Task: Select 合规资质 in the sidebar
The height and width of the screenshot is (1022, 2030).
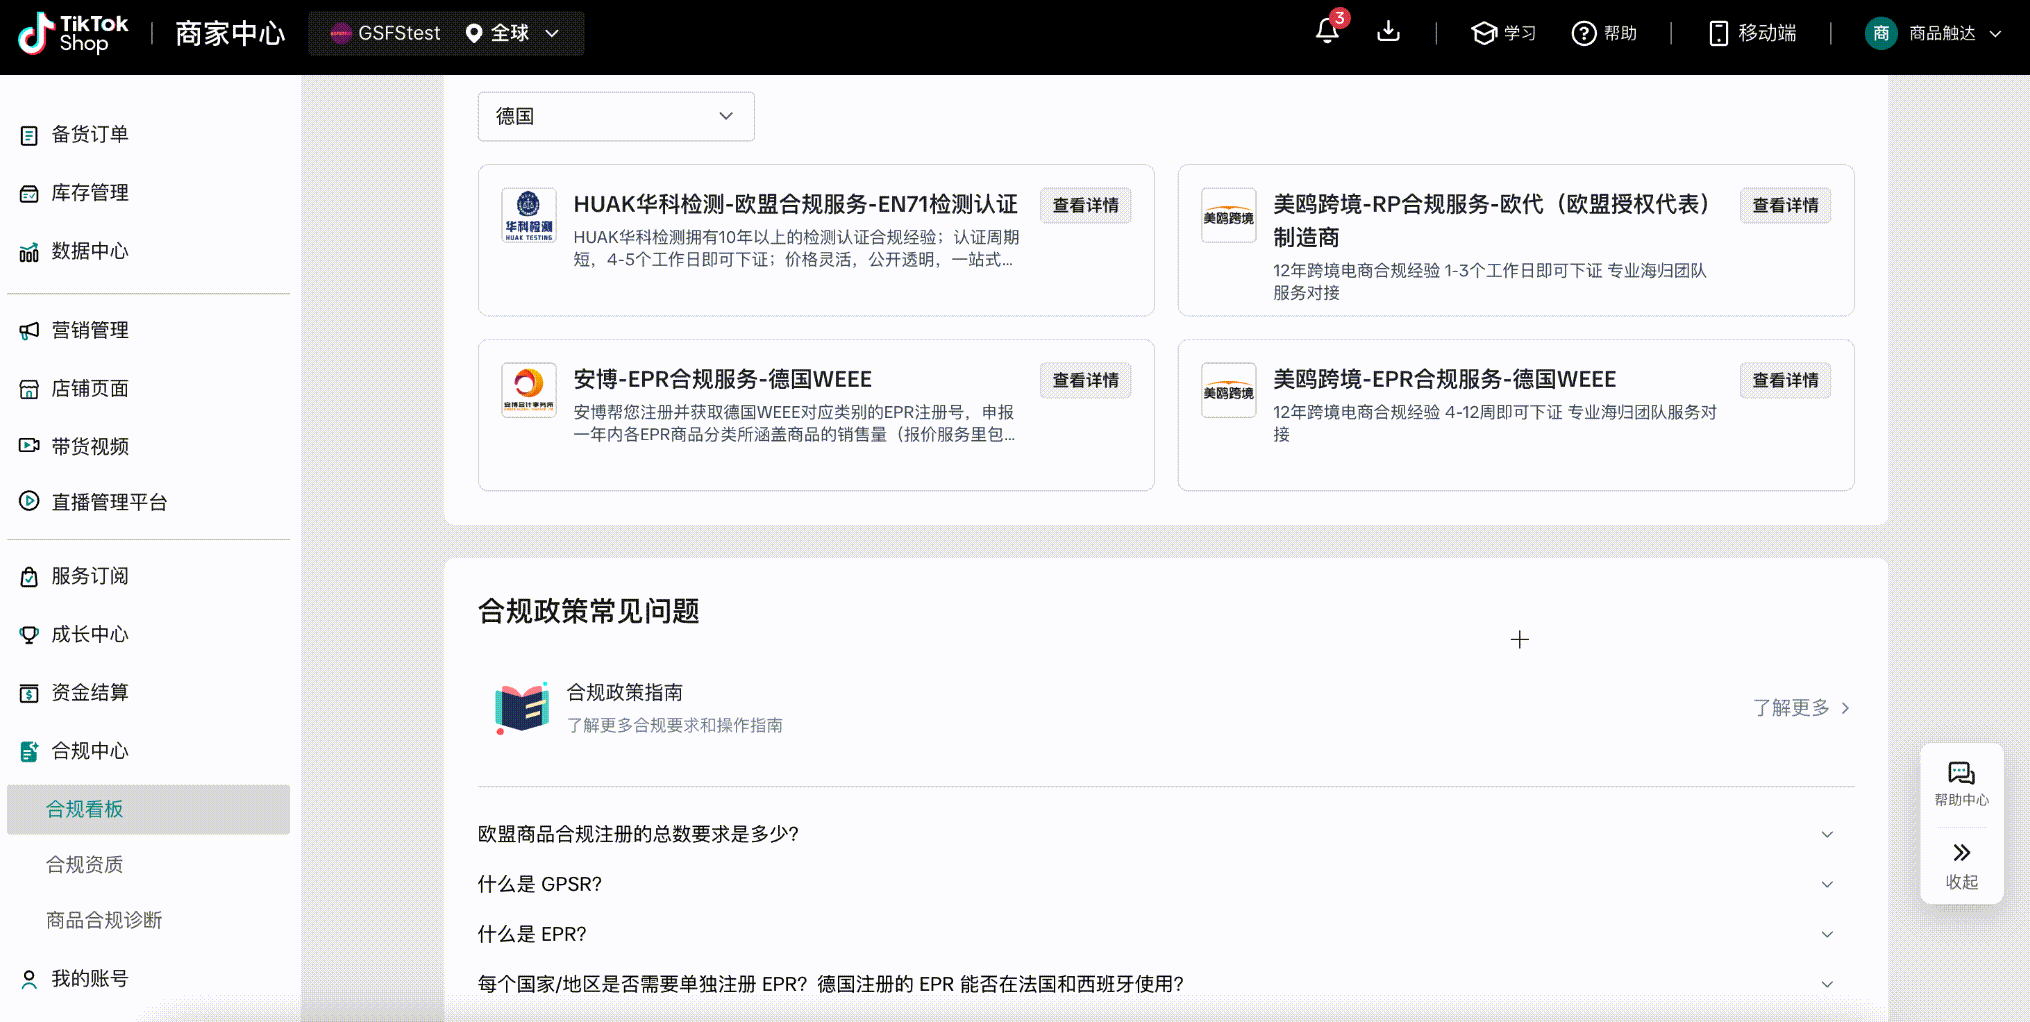Action: pyautogui.click(x=85, y=864)
